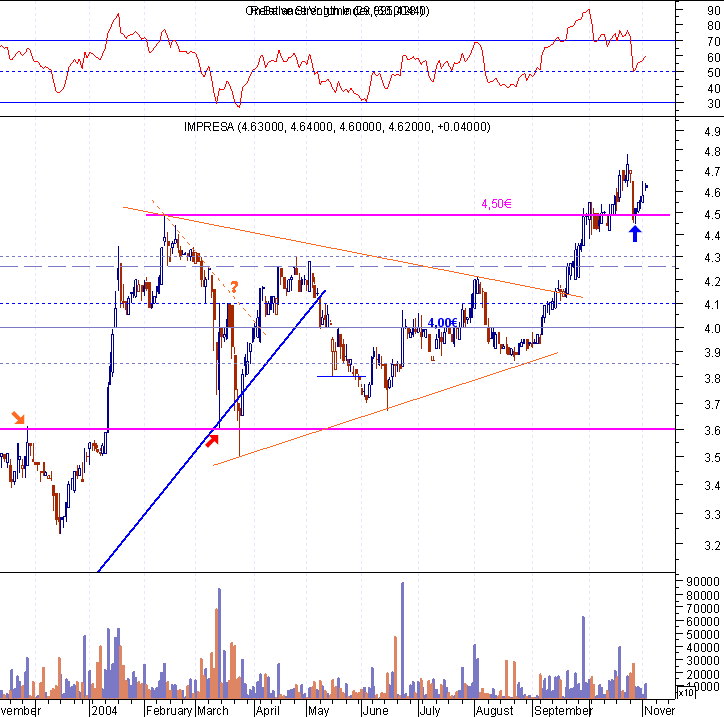The width and height of the screenshot is (724, 717).
Task: Select the magenta 4,50€ price label
Action: tap(496, 204)
